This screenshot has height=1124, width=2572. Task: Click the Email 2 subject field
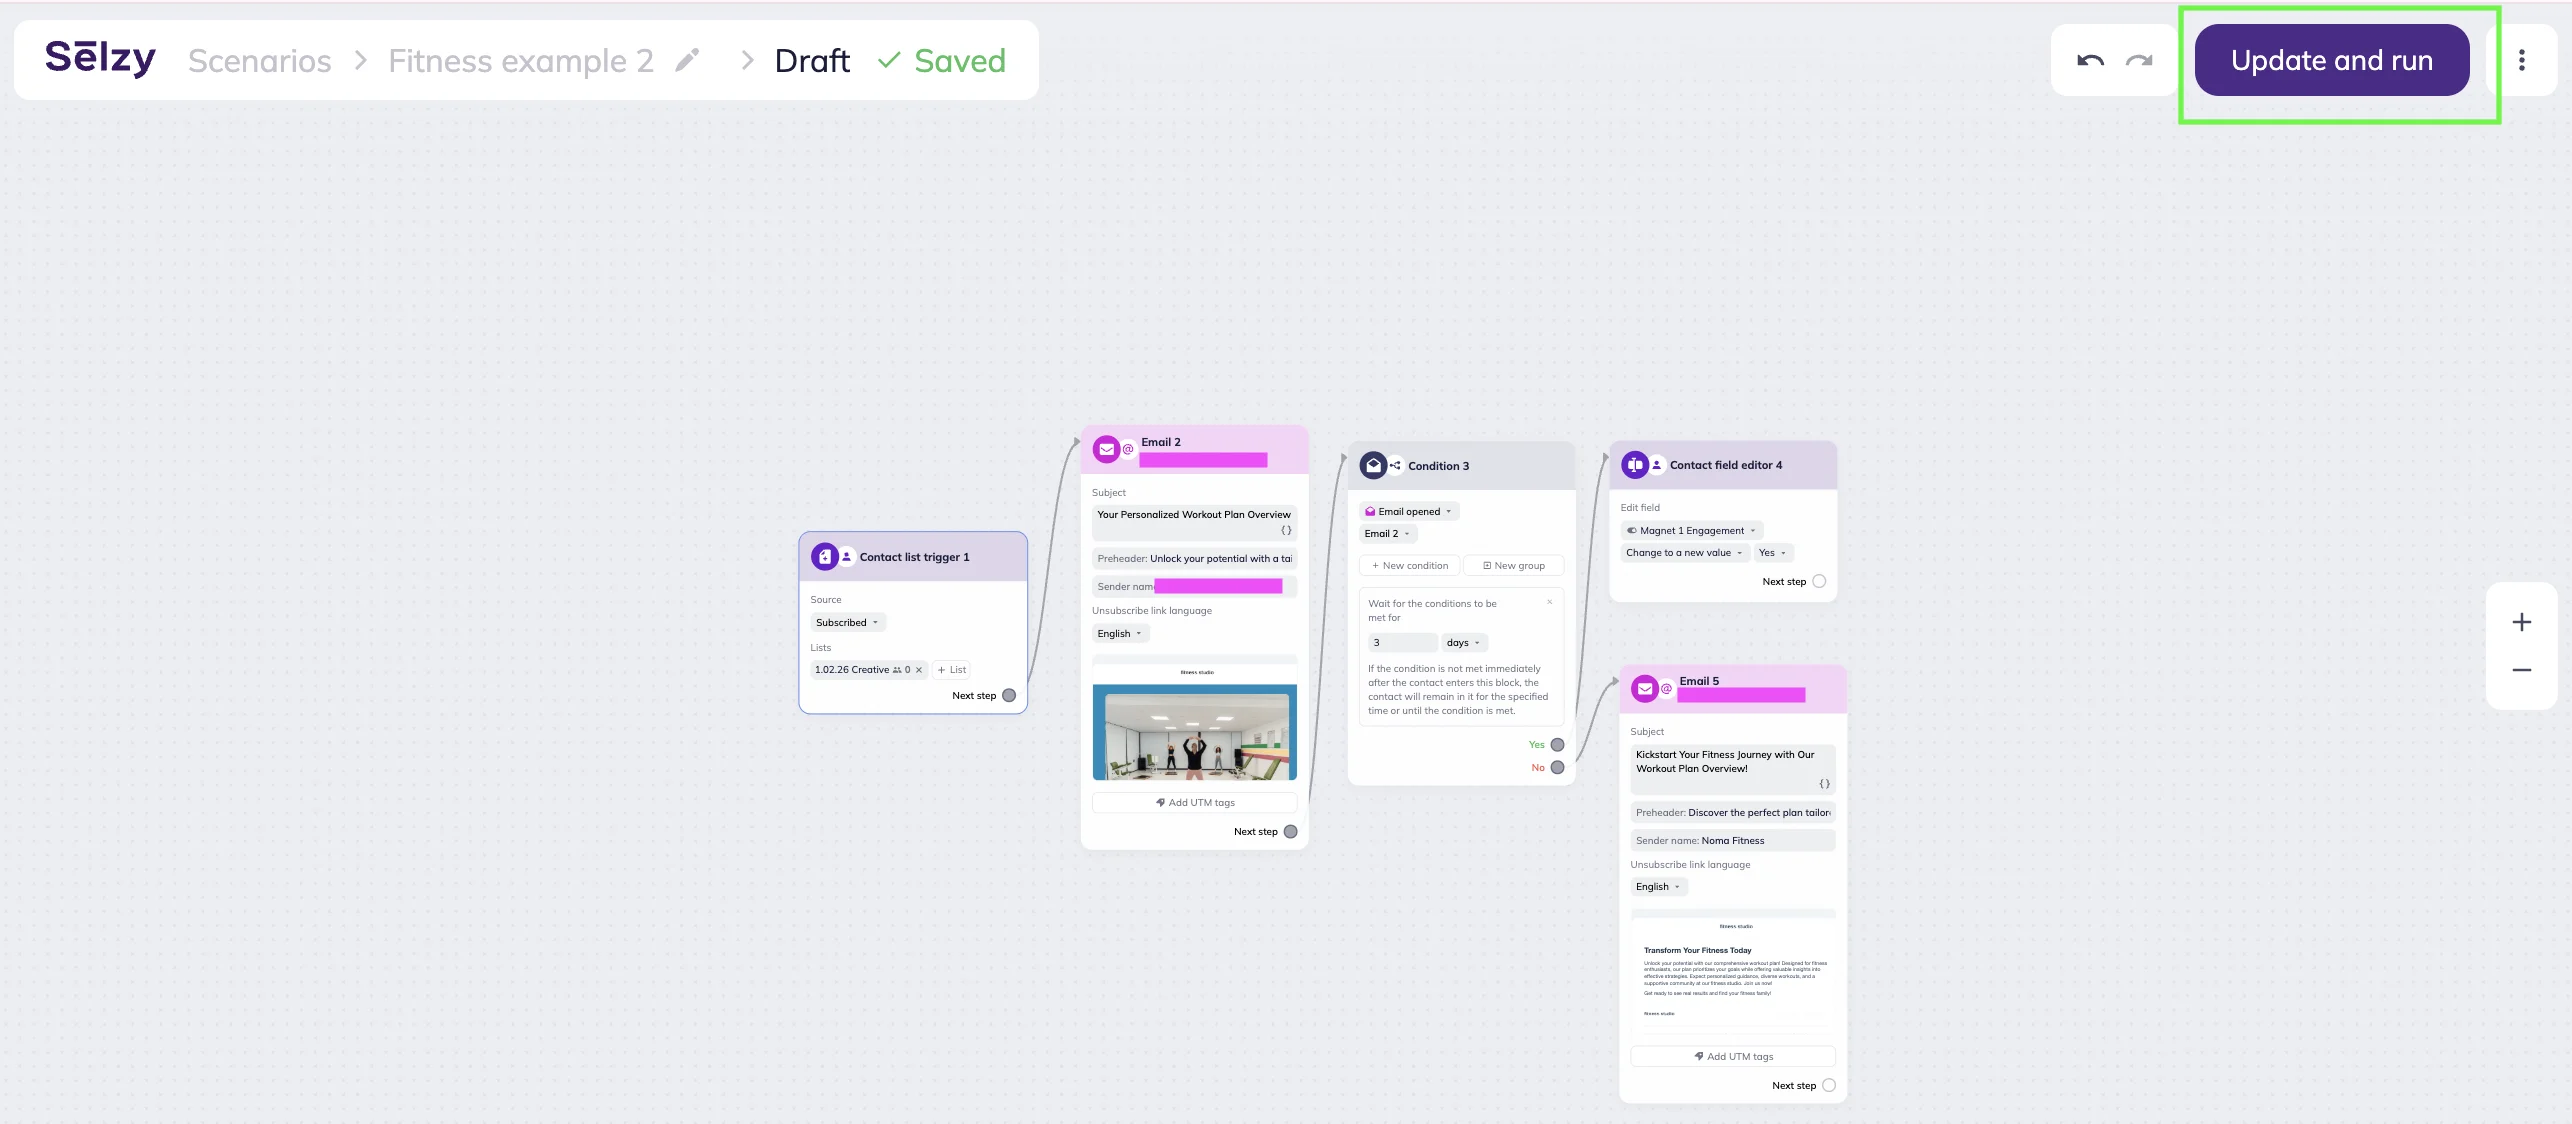(x=1194, y=522)
